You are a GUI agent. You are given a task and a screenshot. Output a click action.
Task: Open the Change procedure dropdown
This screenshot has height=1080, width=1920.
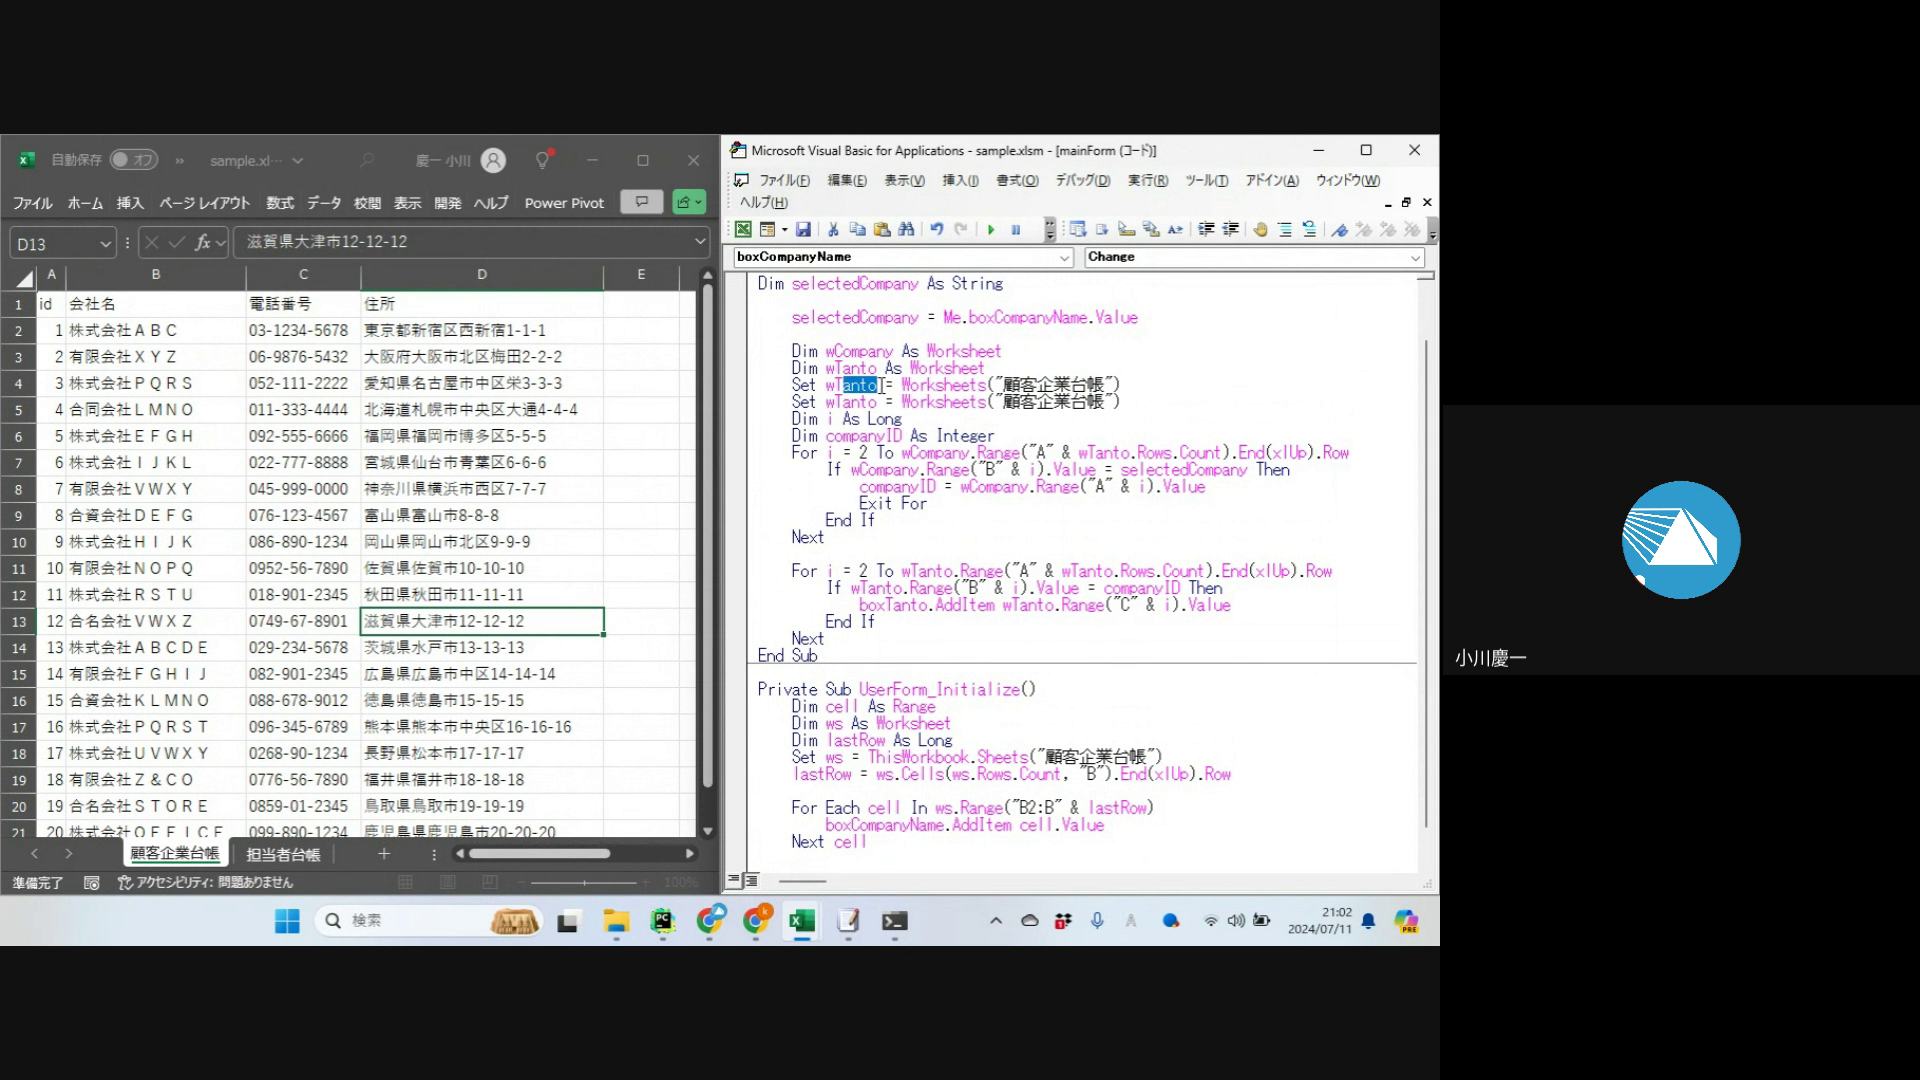click(x=1415, y=258)
